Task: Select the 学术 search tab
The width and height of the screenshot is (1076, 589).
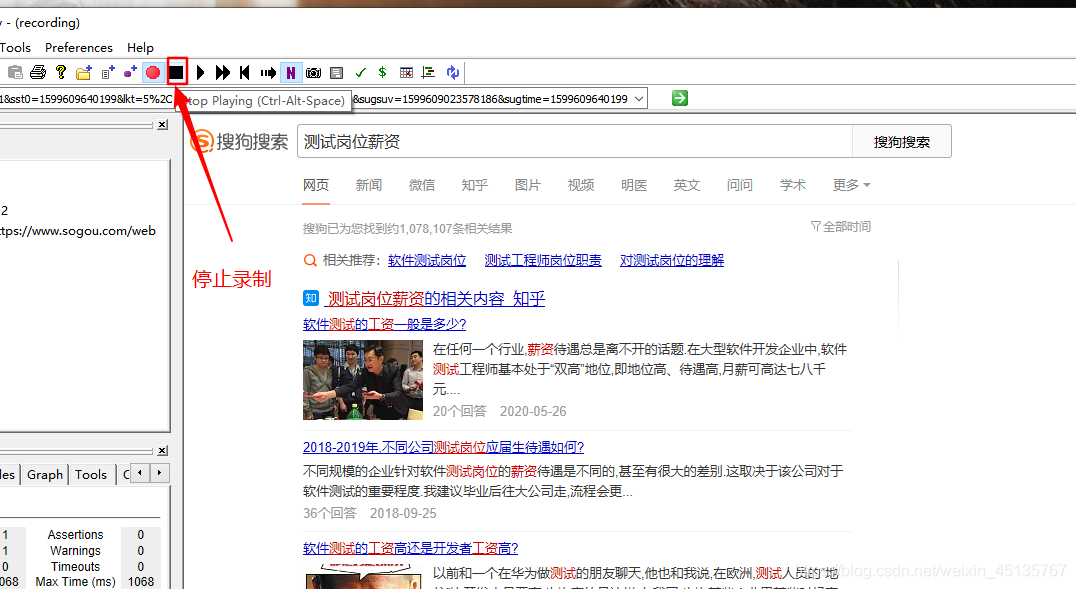Action: pyautogui.click(x=793, y=185)
